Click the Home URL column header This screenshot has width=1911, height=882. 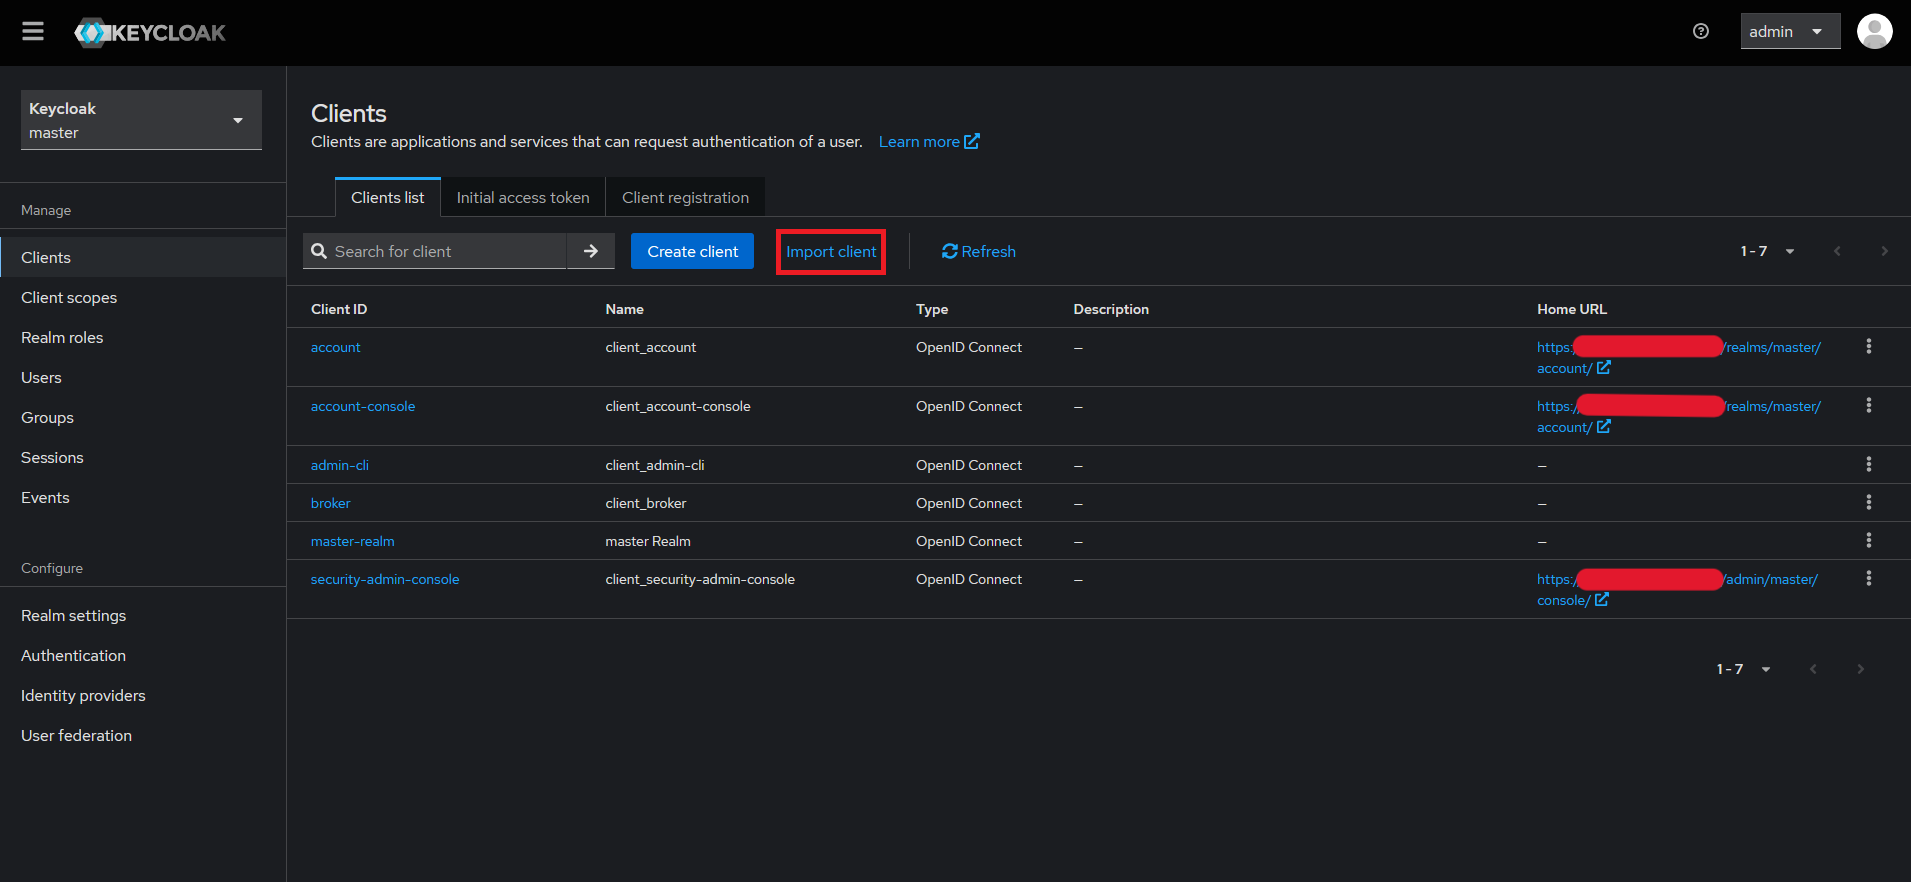tap(1572, 309)
